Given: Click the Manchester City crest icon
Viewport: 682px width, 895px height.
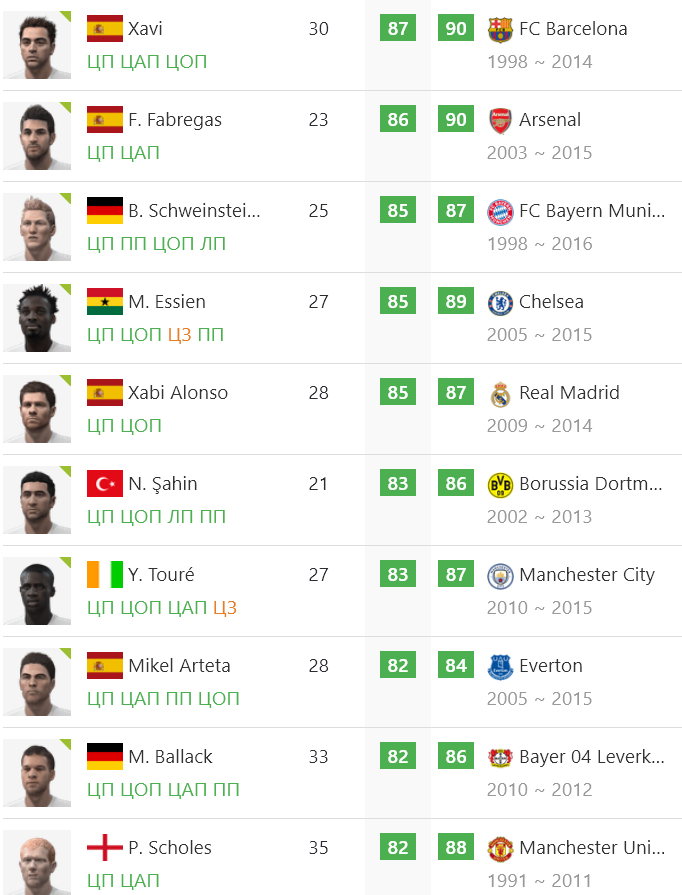Looking at the screenshot, I should tap(499, 575).
